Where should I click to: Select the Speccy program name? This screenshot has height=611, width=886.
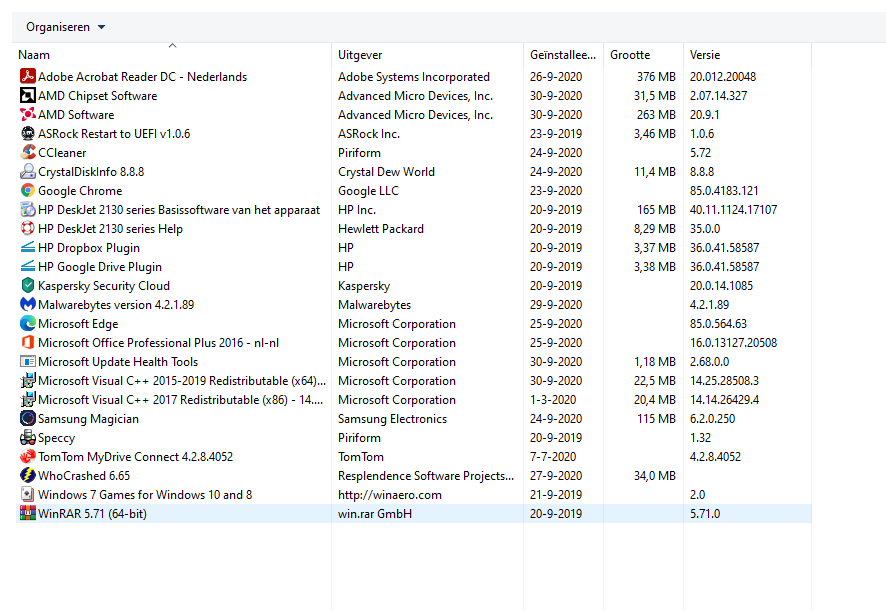click(x=56, y=438)
